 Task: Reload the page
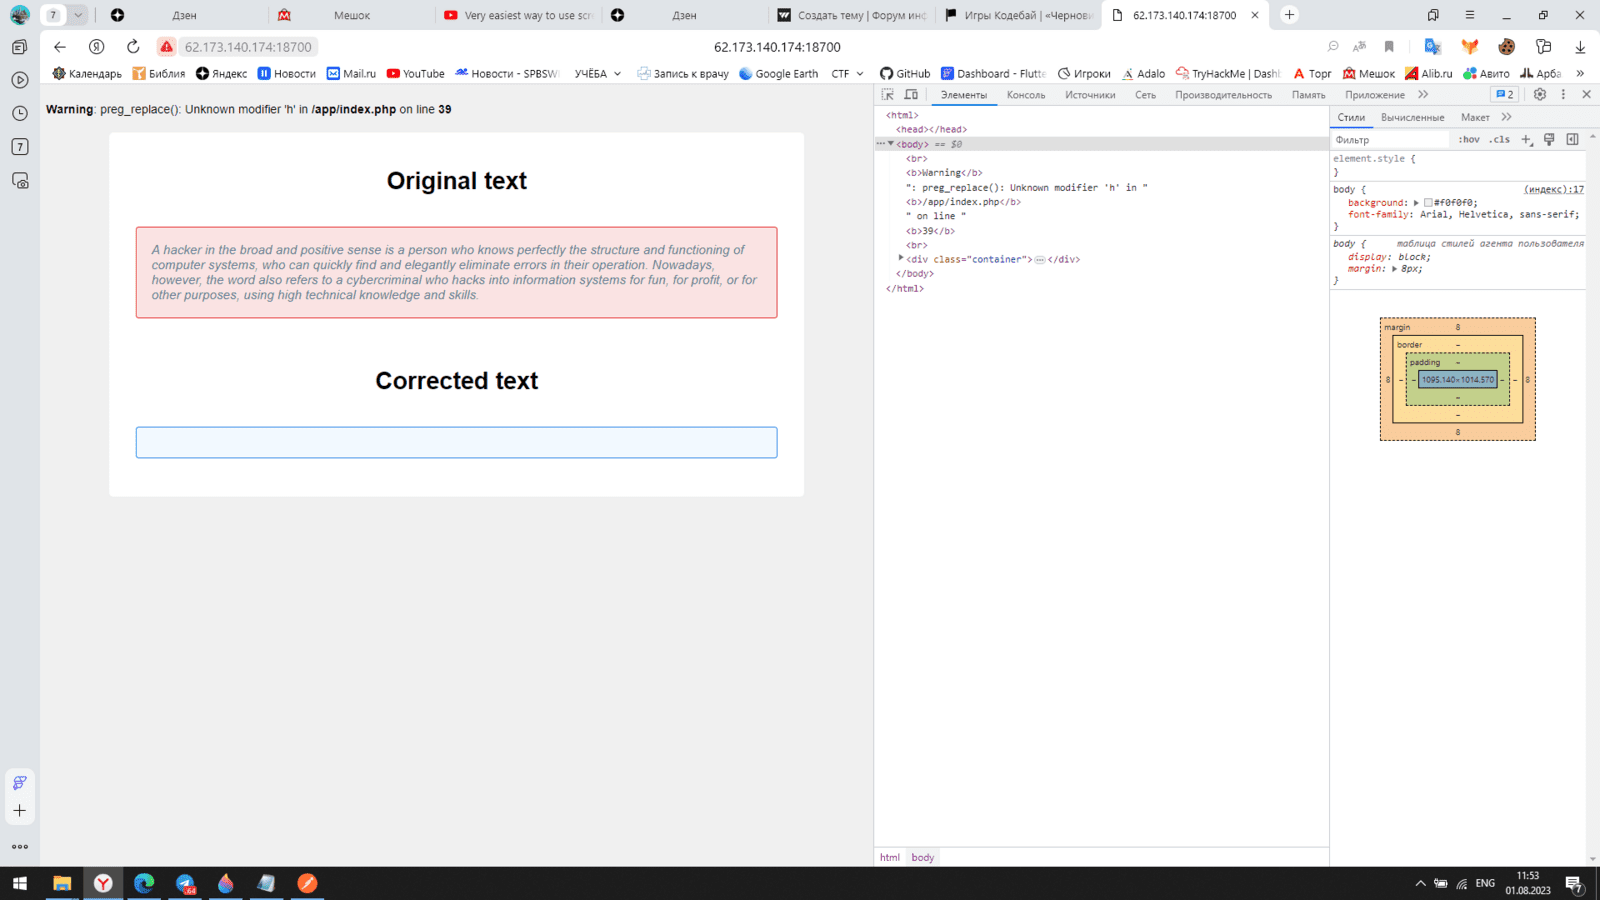coord(133,47)
